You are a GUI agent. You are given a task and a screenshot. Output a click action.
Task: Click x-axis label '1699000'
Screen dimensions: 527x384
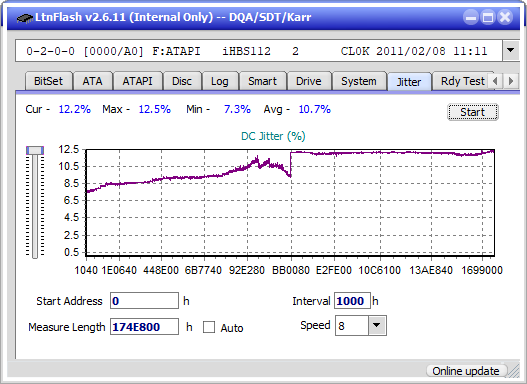coord(482,270)
